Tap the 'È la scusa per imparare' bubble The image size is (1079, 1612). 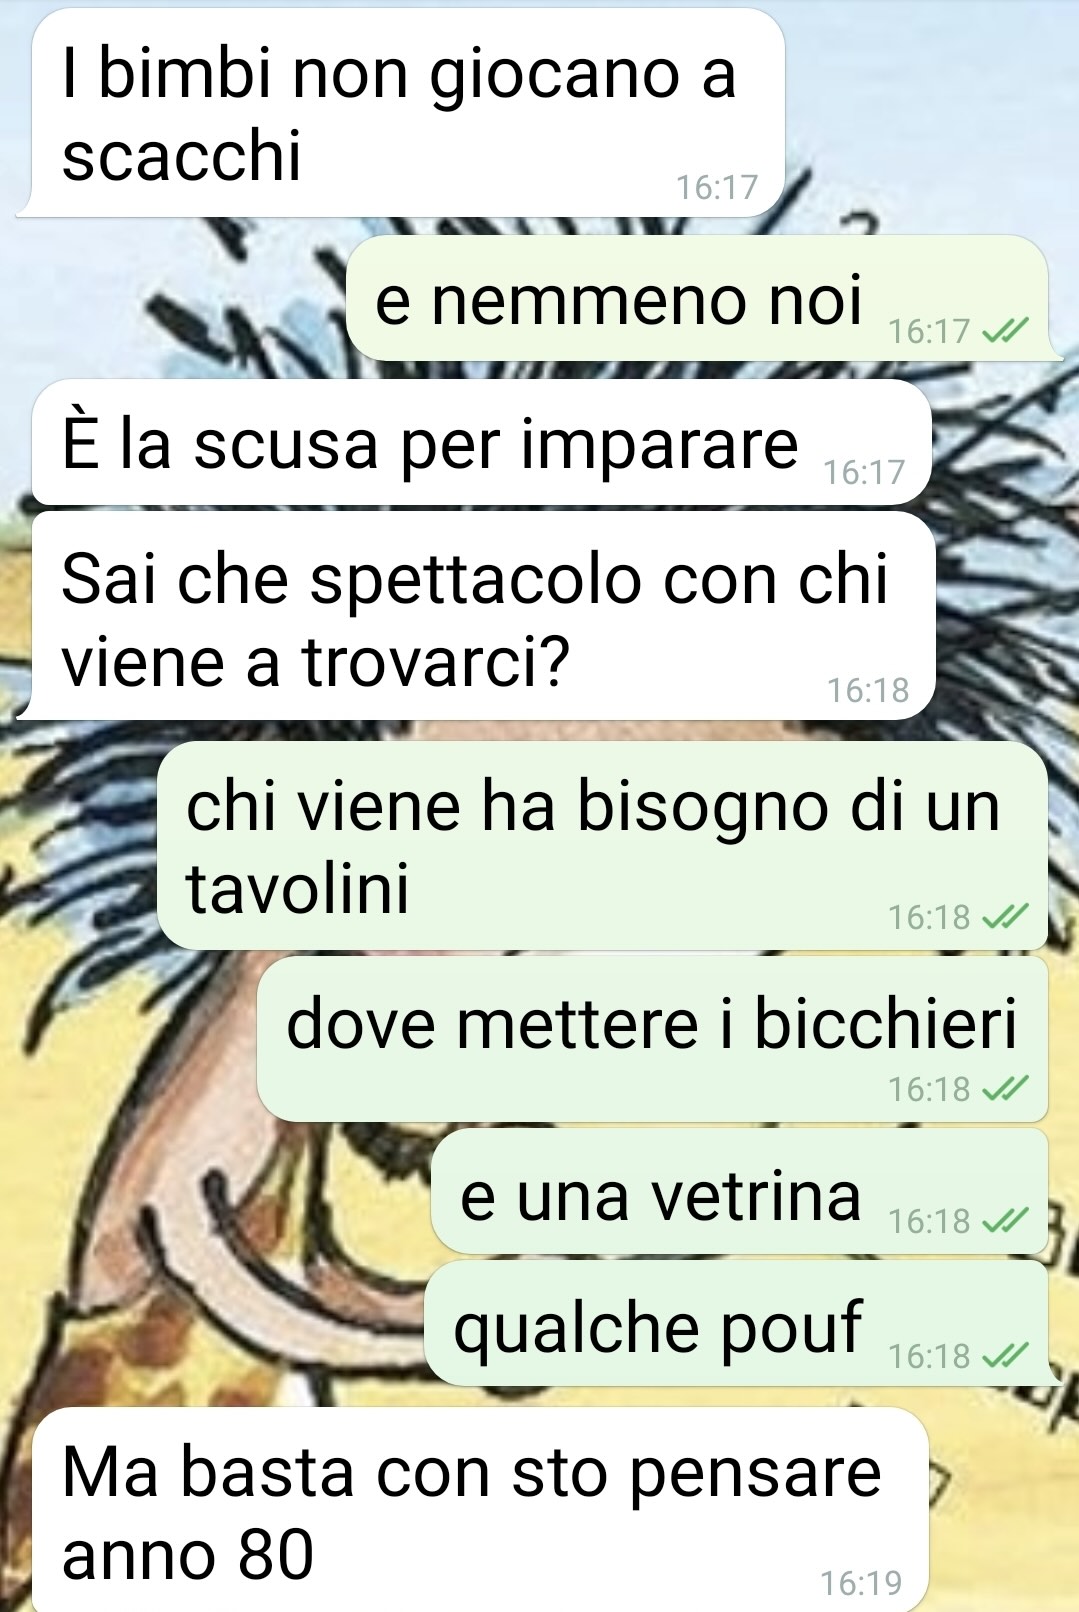tap(482, 442)
